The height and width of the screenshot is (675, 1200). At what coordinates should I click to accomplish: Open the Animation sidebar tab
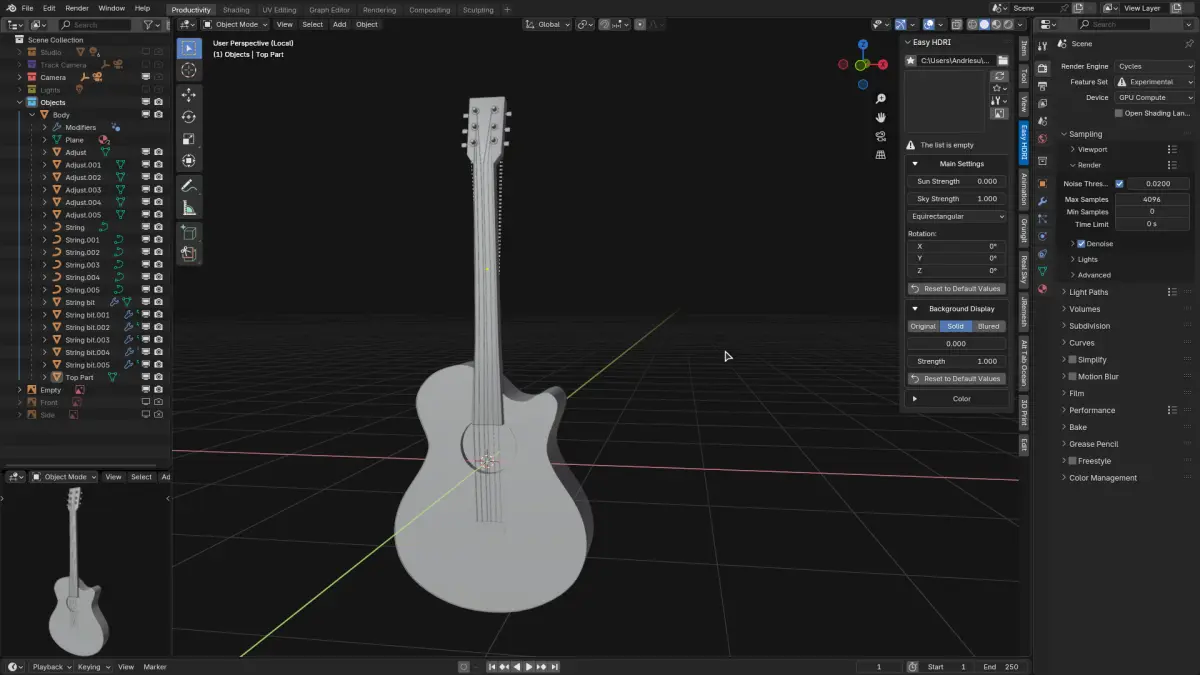(1024, 189)
